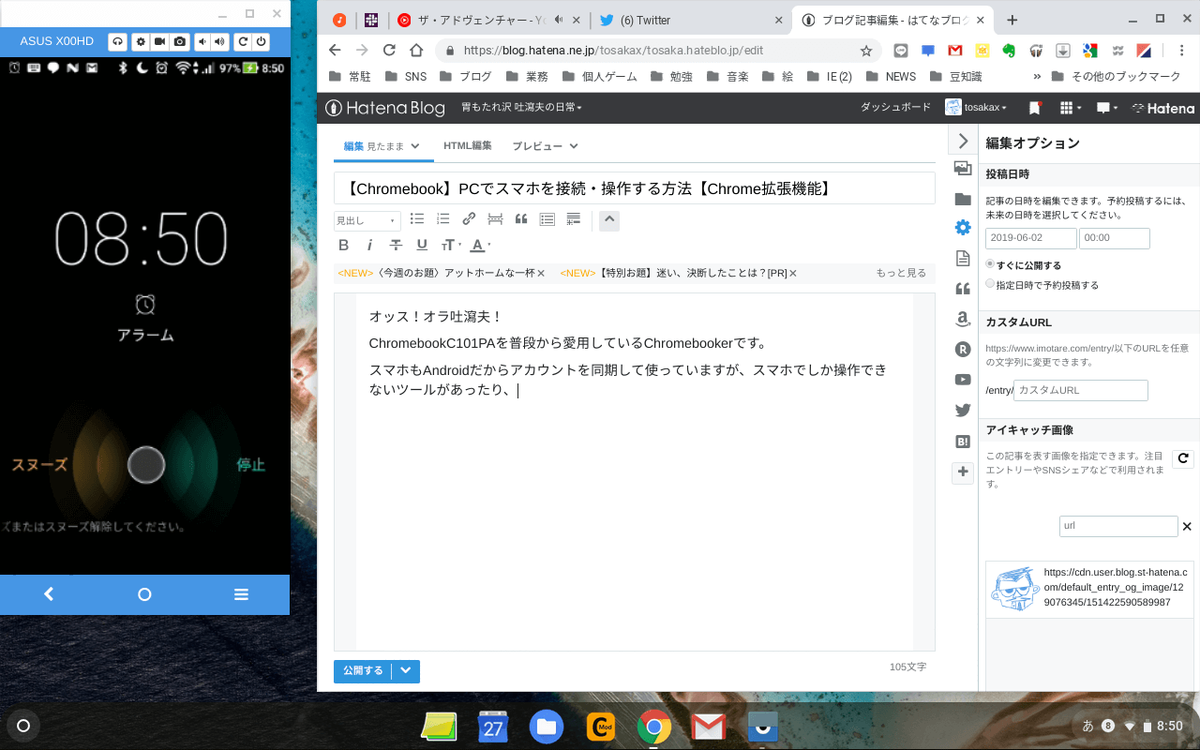1200x750 pixels.
Task: Lower the phone volume in mirroring toolbar
Action: pos(201,41)
